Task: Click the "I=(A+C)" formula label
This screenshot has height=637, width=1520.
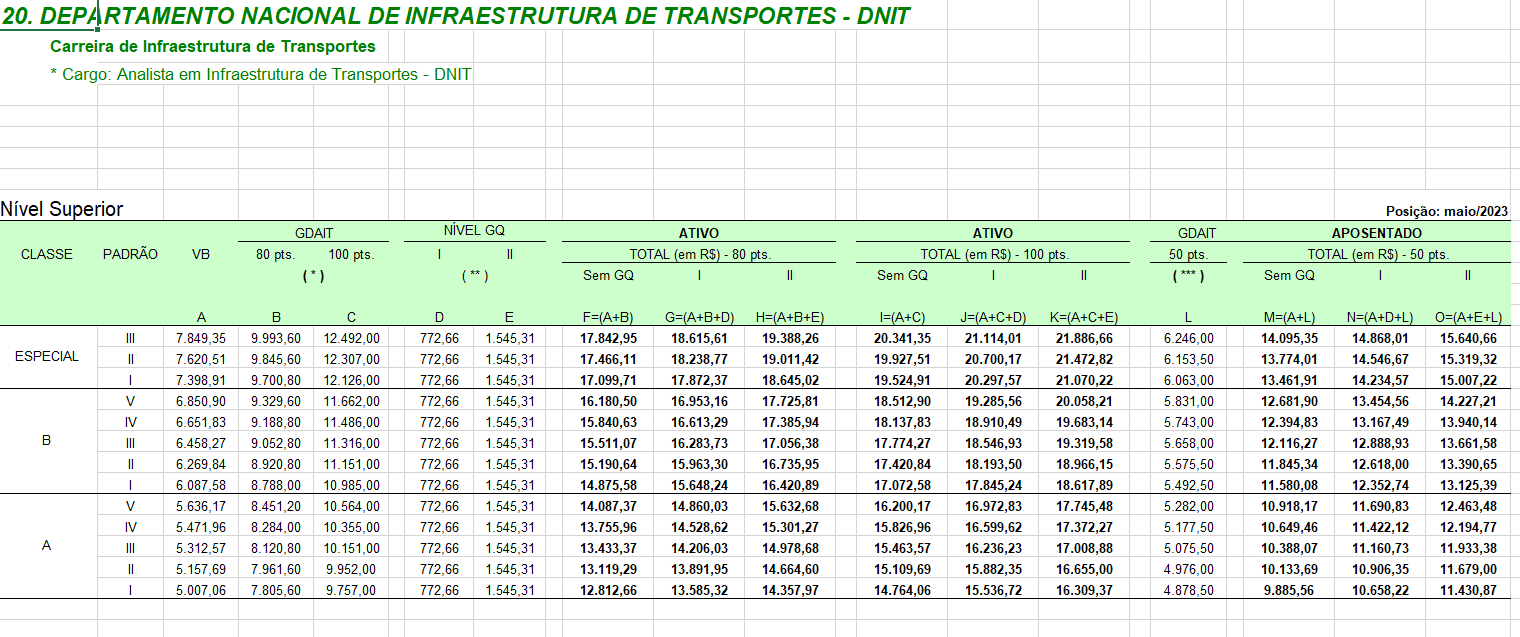Action: (x=903, y=317)
